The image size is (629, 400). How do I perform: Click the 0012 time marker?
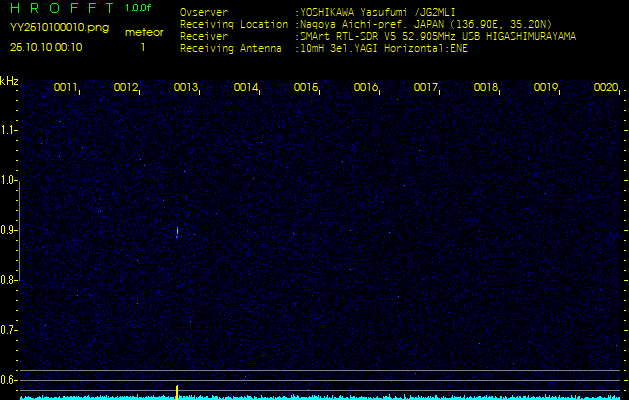click(x=126, y=88)
